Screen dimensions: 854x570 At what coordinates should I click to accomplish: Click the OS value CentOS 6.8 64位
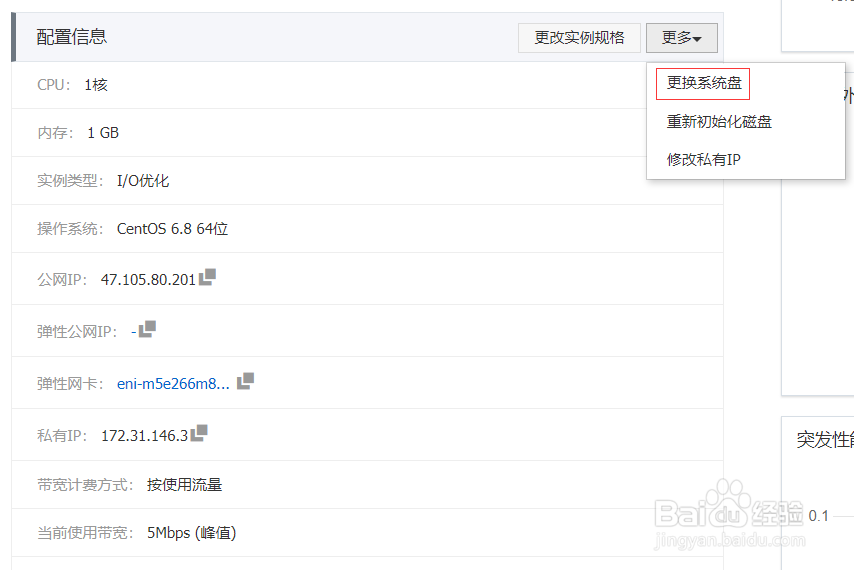[x=172, y=229]
